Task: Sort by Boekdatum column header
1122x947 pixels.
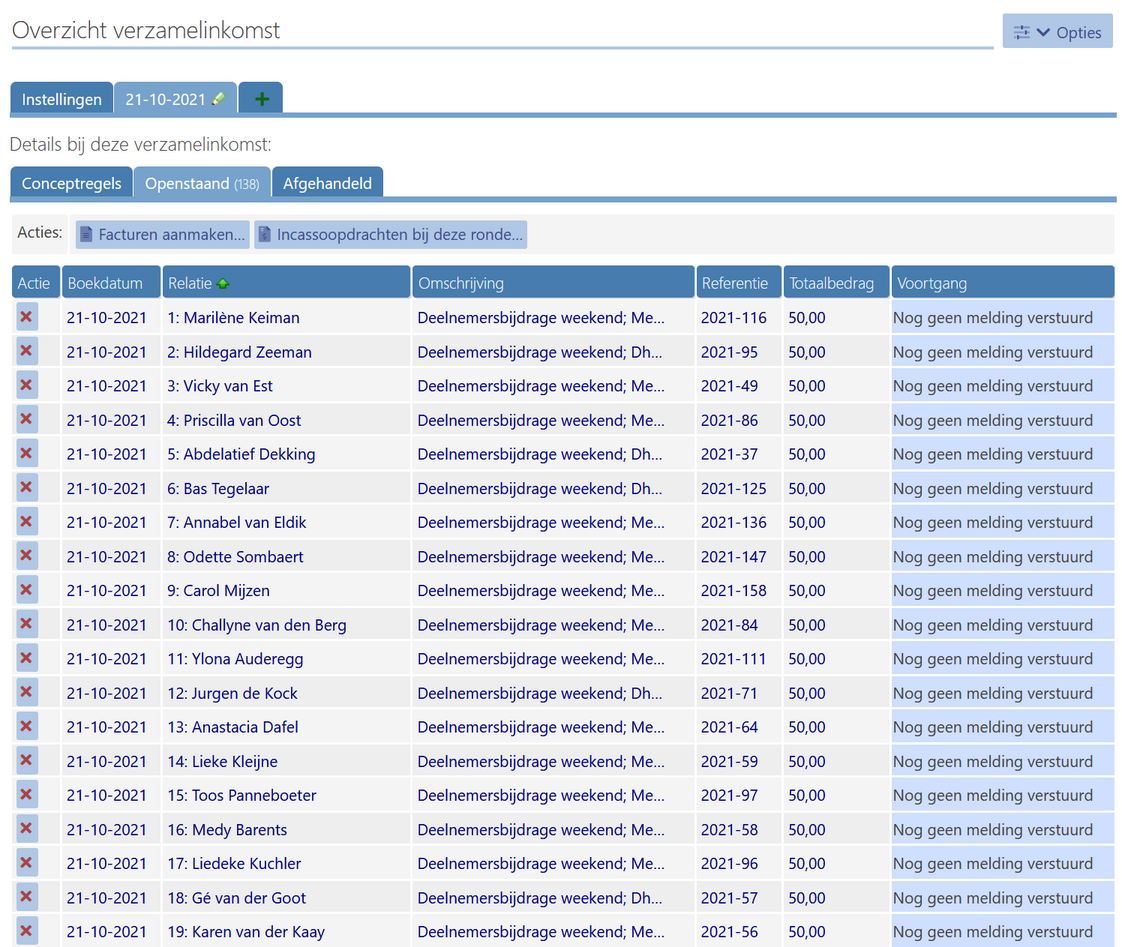Action: 112,283
